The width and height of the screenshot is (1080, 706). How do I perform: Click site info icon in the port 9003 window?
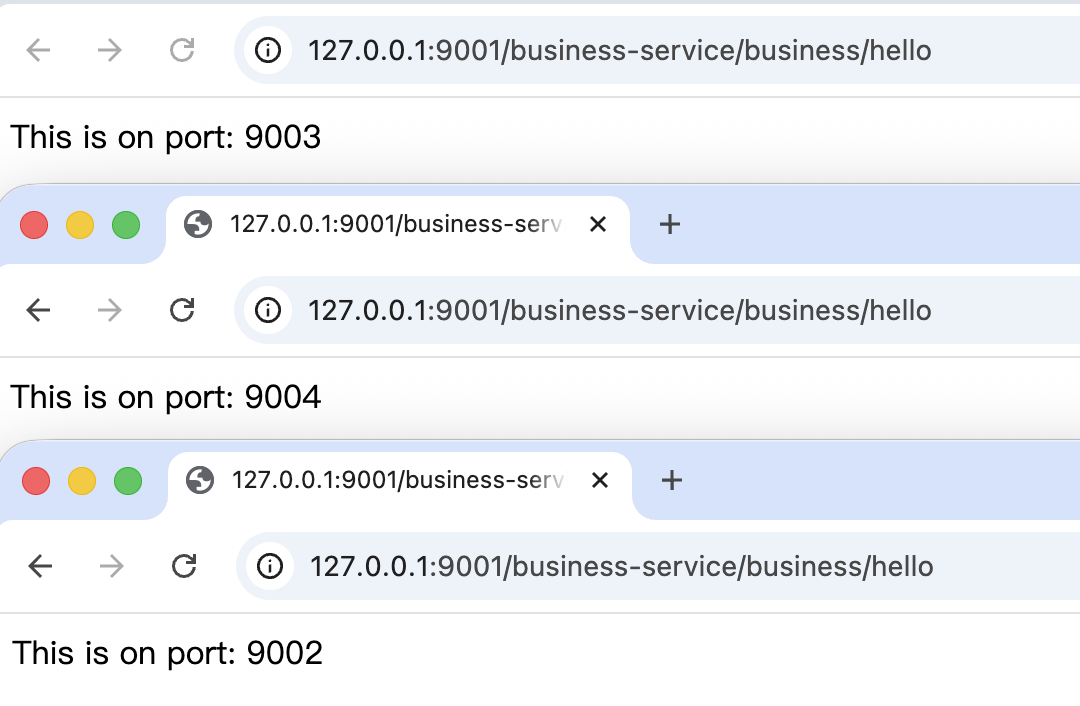click(x=268, y=50)
